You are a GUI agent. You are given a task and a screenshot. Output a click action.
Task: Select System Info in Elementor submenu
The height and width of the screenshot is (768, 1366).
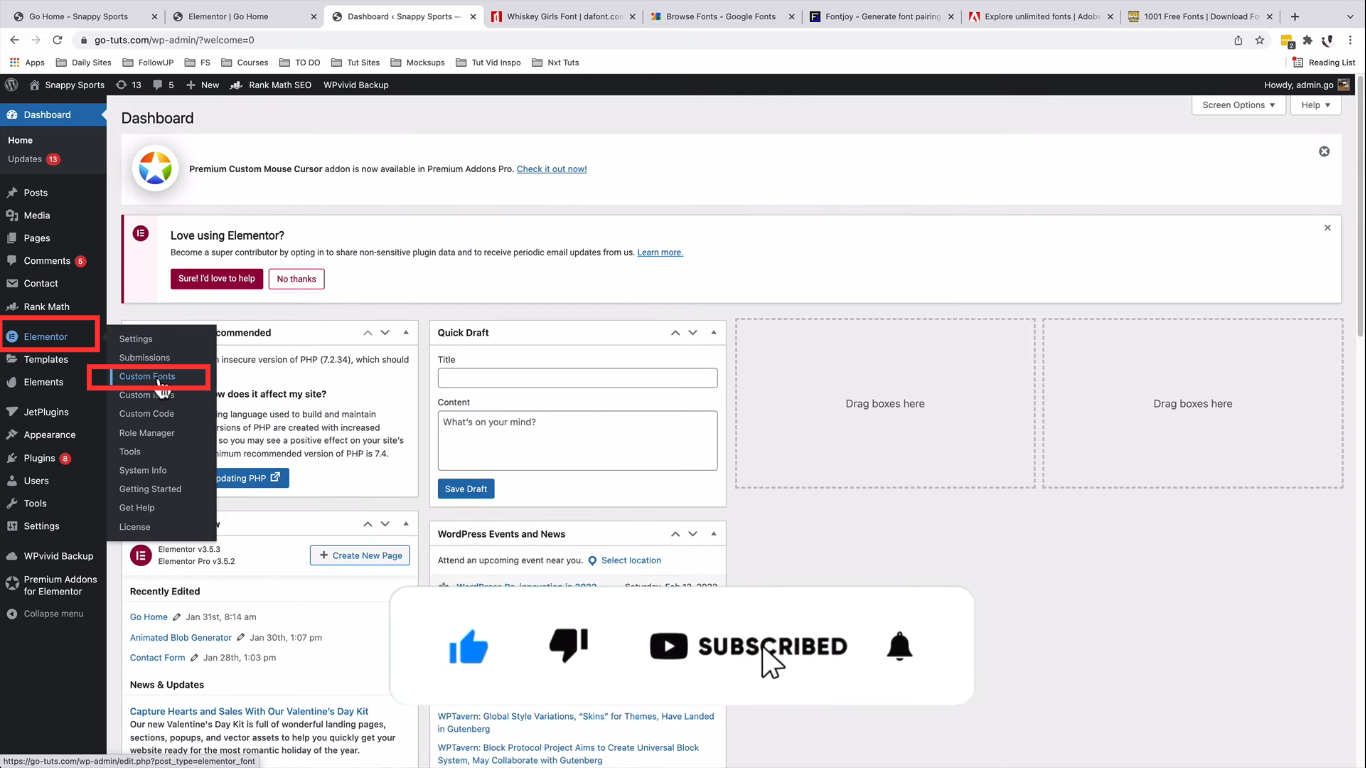pos(143,470)
